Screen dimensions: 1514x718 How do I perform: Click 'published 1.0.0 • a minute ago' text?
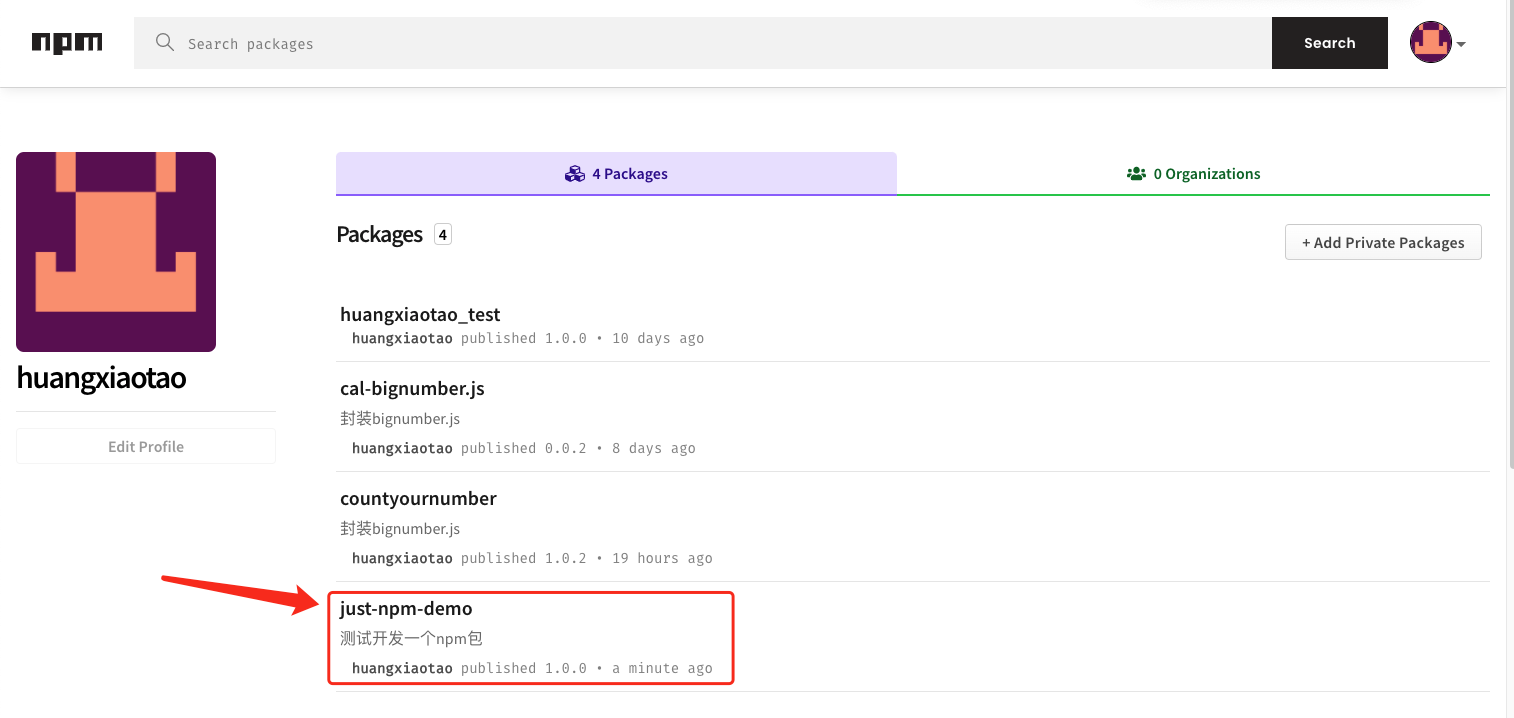[586, 668]
